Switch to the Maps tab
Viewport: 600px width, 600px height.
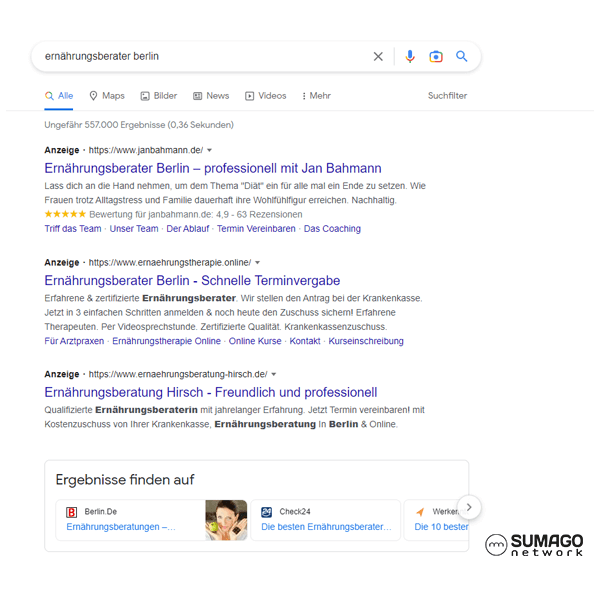tap(107, 96)
